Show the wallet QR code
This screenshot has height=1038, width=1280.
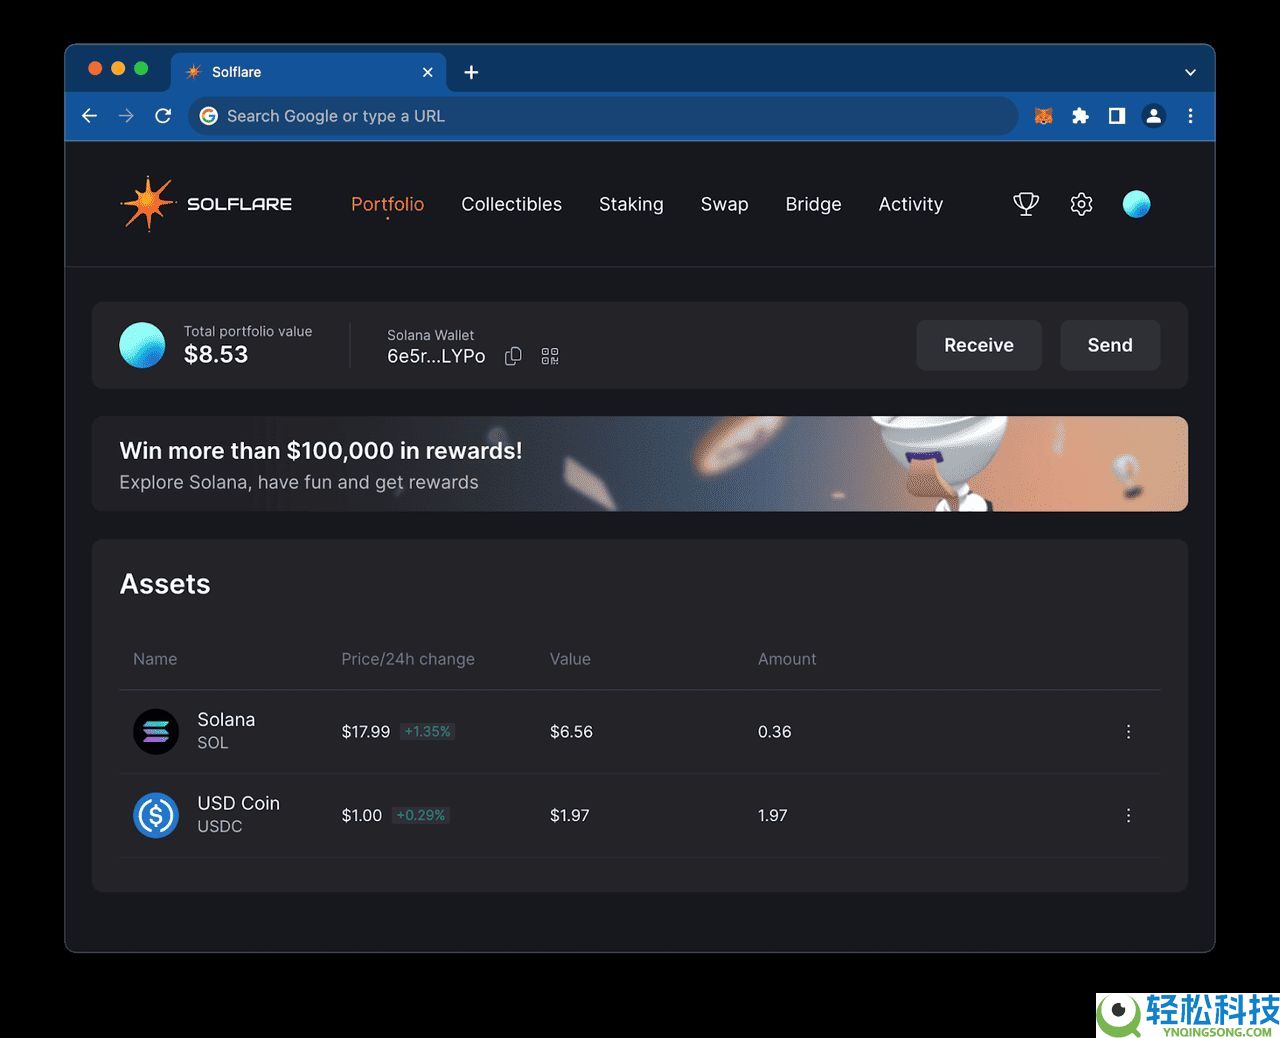(x=550, y=356)
